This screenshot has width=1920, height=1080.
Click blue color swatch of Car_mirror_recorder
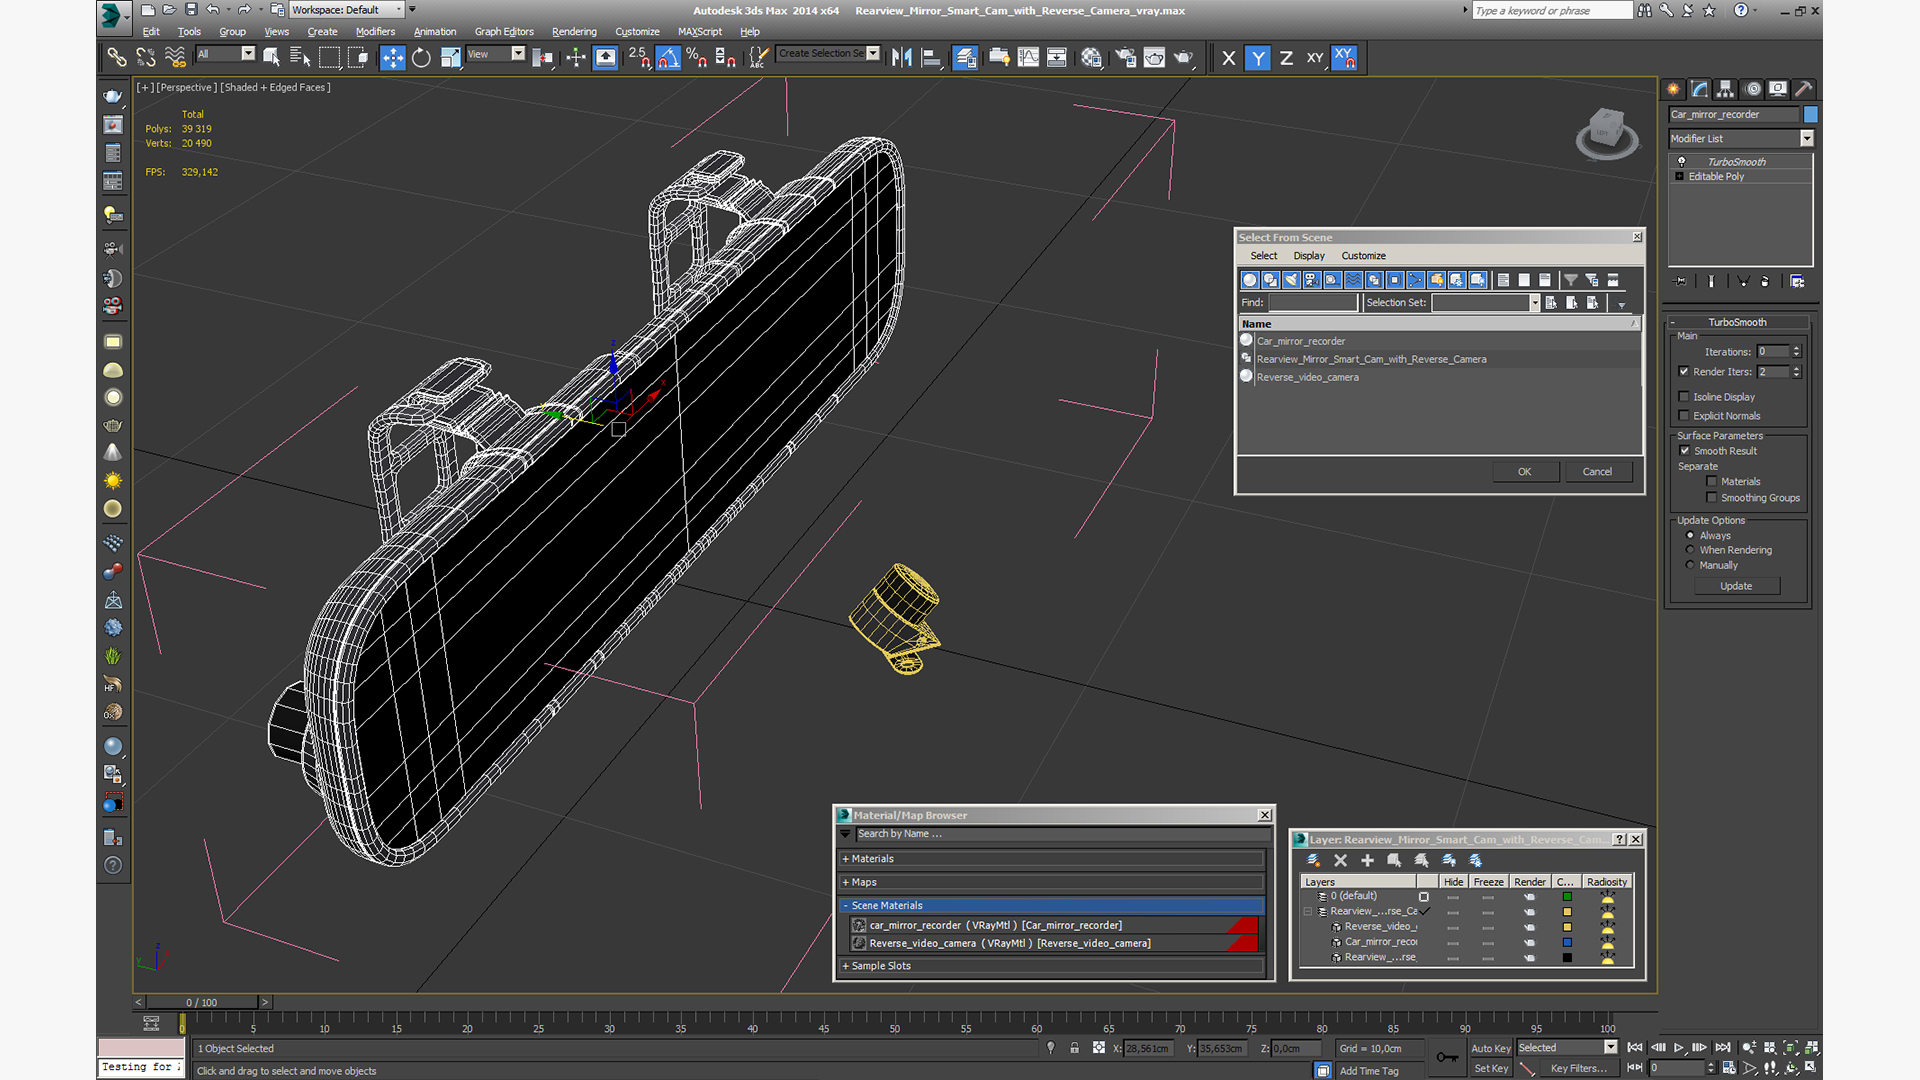point(1567,942)
